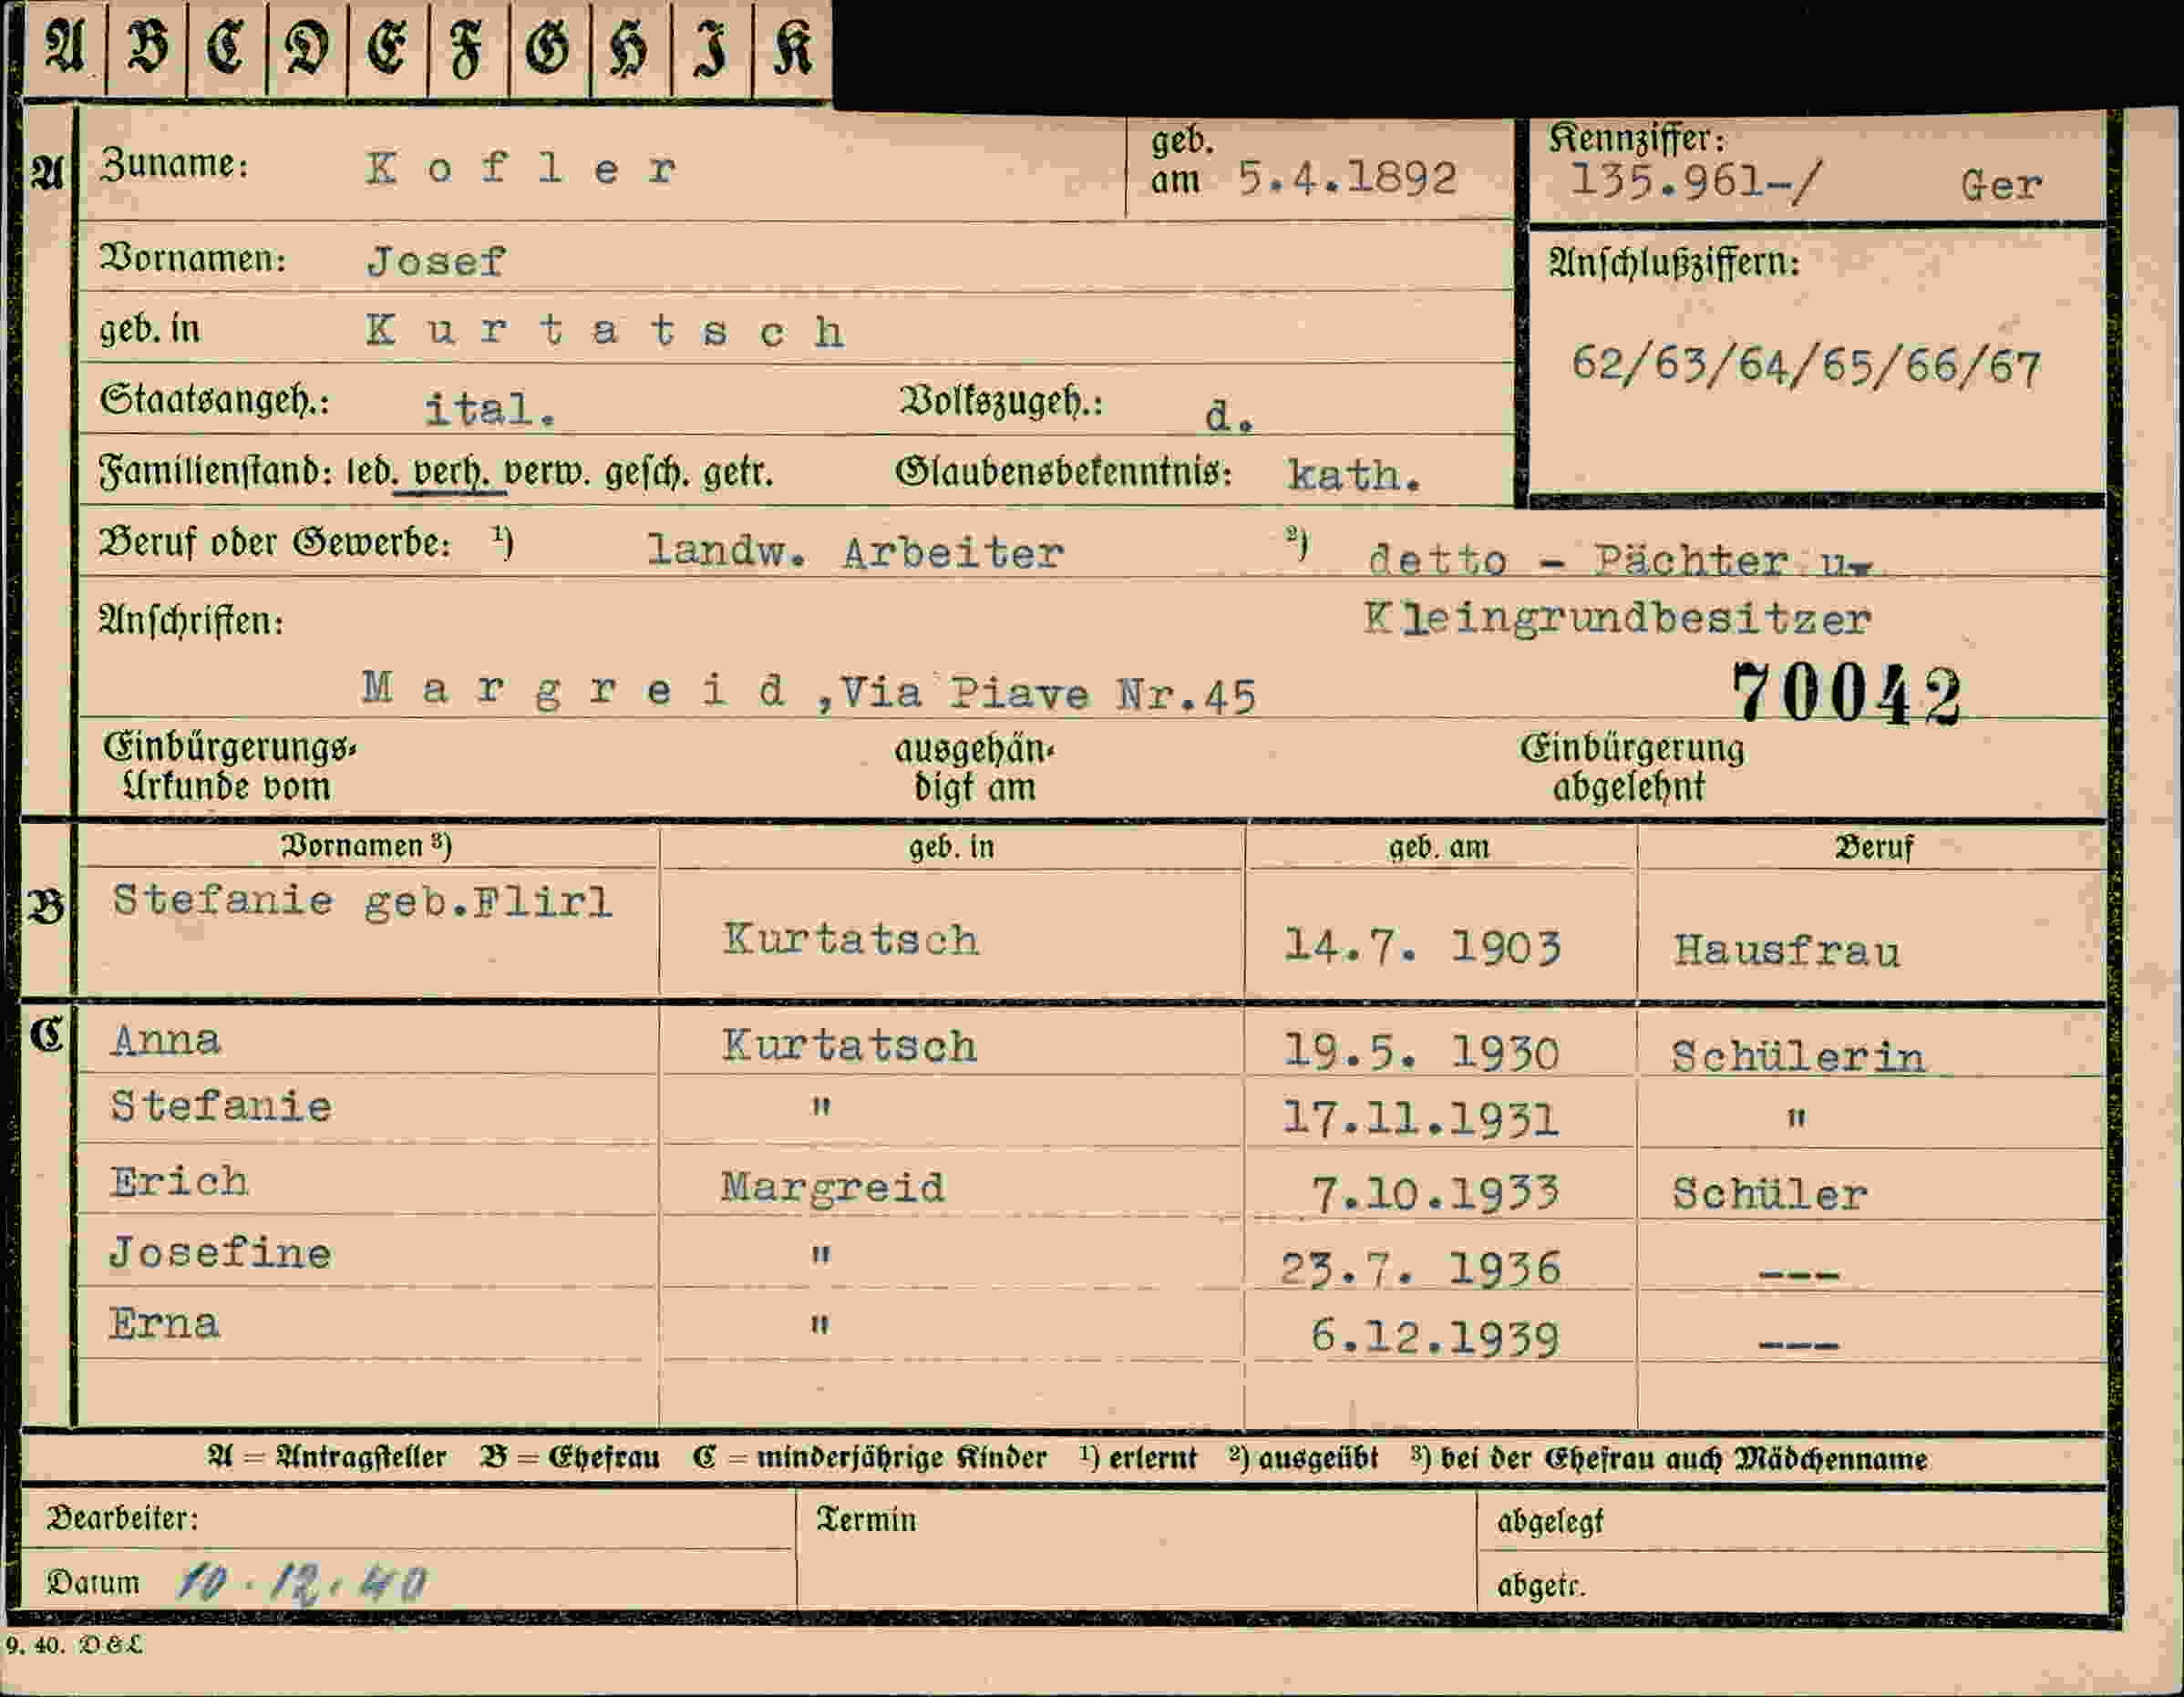Select the index tab letter D at top
The image size is (2184, 1697).
click(307, 48)
